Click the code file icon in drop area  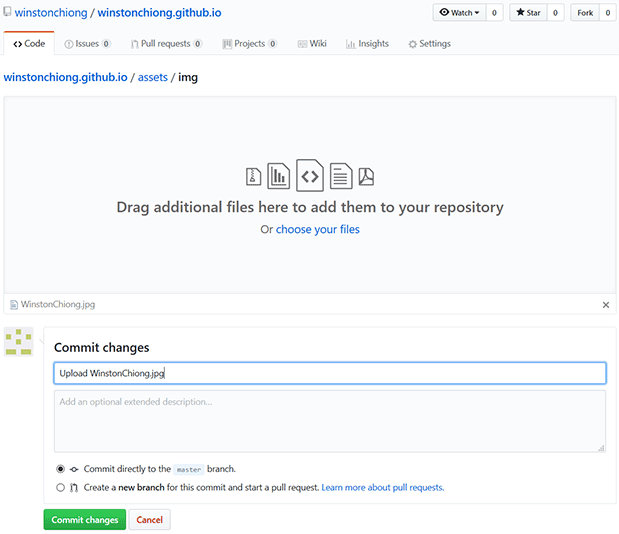[x=310, y=175]
